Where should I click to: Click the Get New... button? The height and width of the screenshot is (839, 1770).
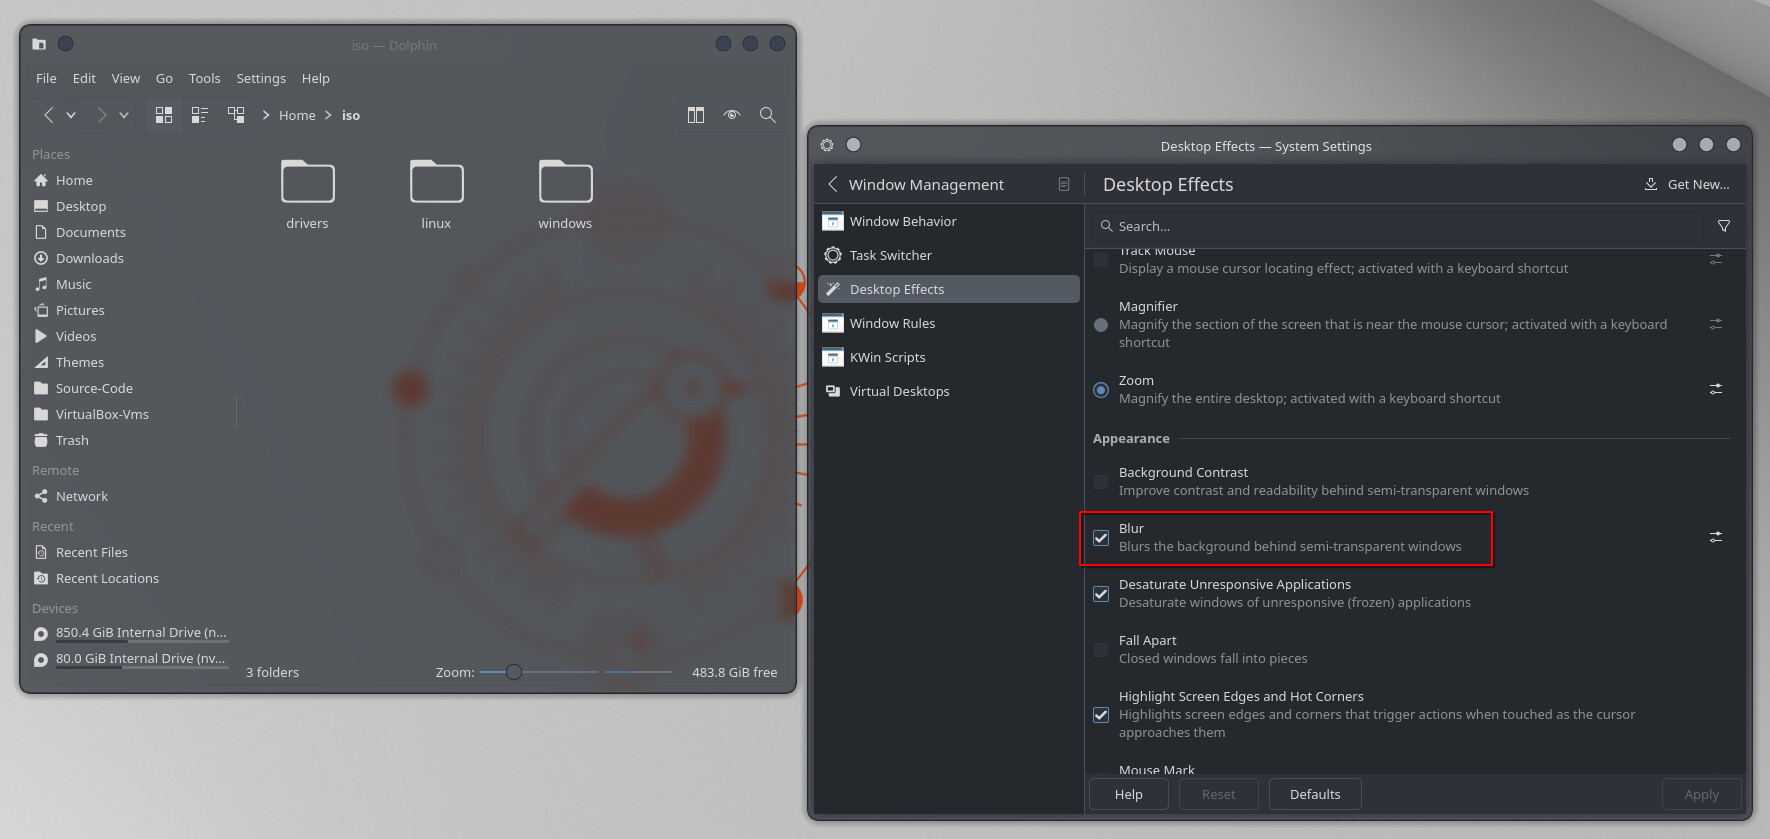[x=1687, y=184]
